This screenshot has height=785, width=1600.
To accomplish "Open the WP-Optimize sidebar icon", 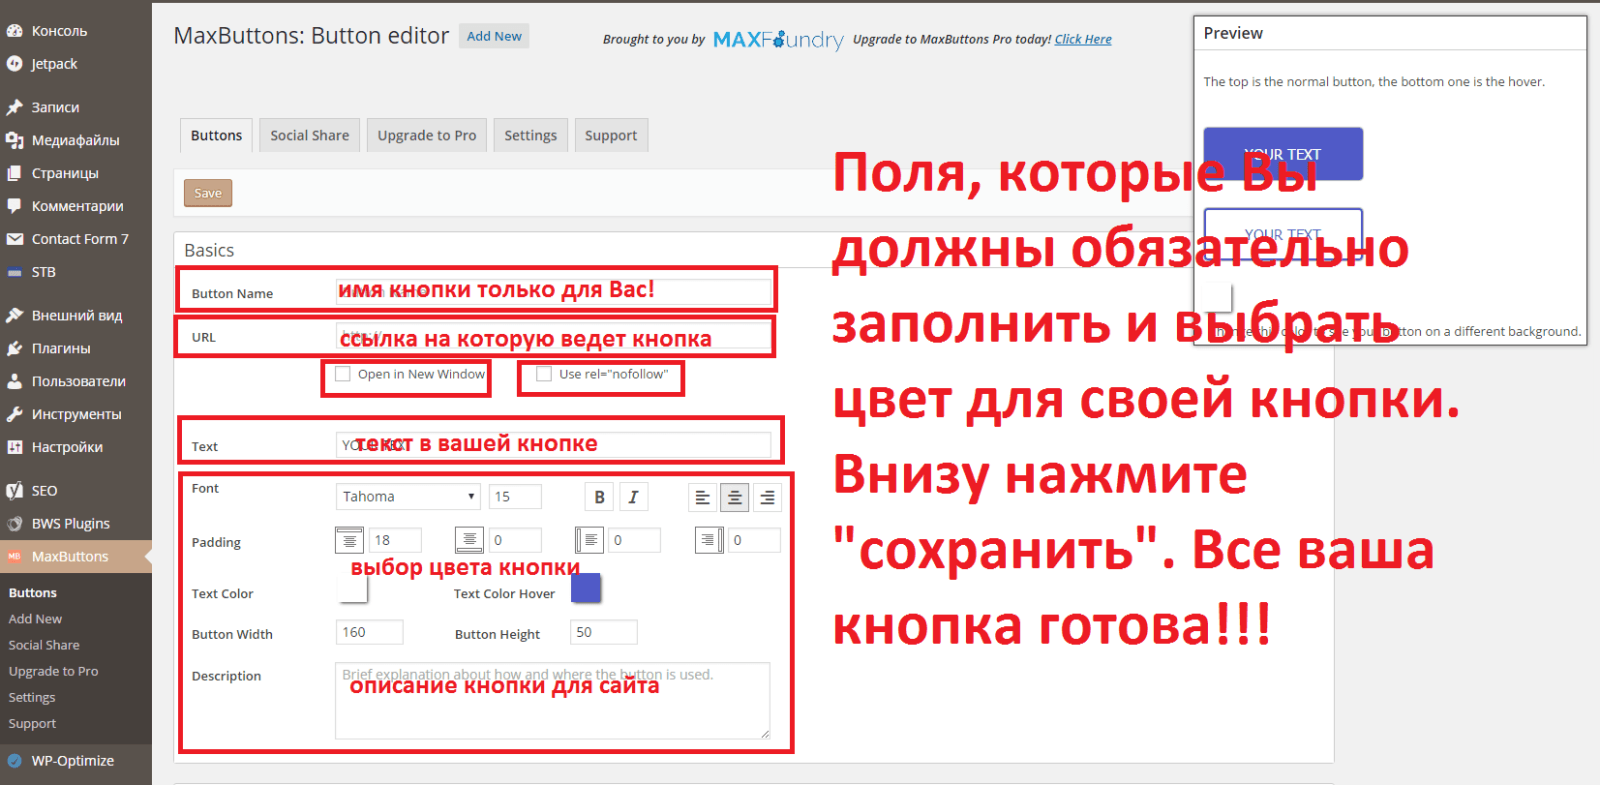I will (x=14, y=761).
